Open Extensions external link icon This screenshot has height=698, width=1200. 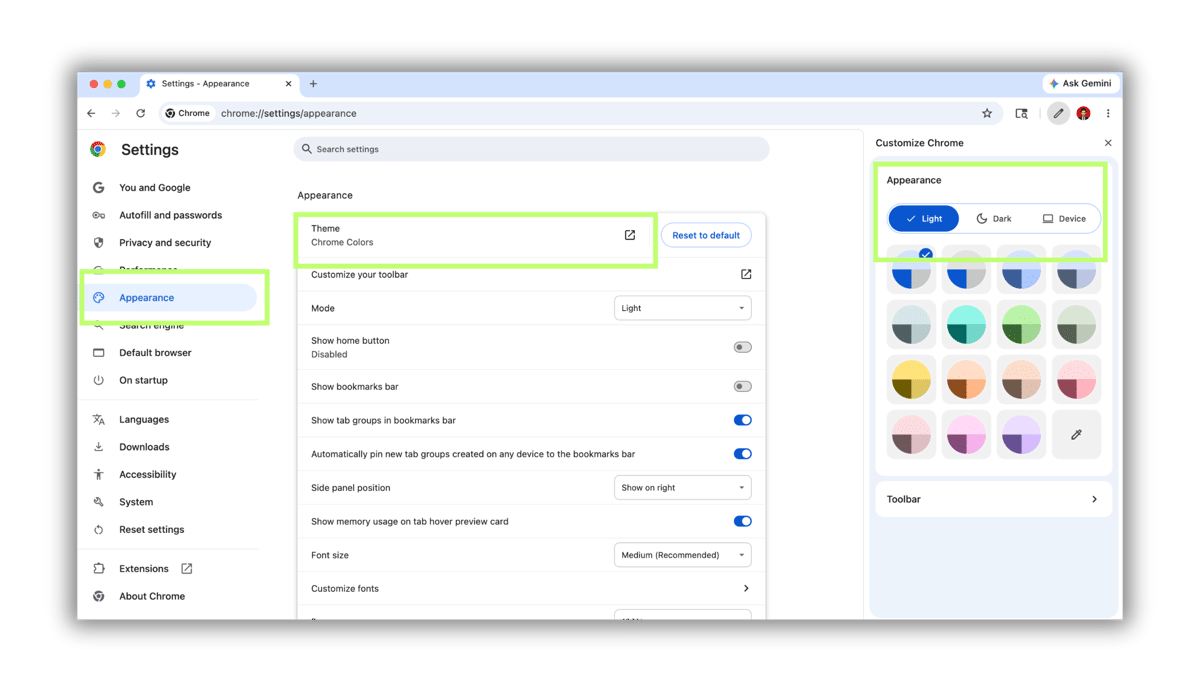coord(186,568)
